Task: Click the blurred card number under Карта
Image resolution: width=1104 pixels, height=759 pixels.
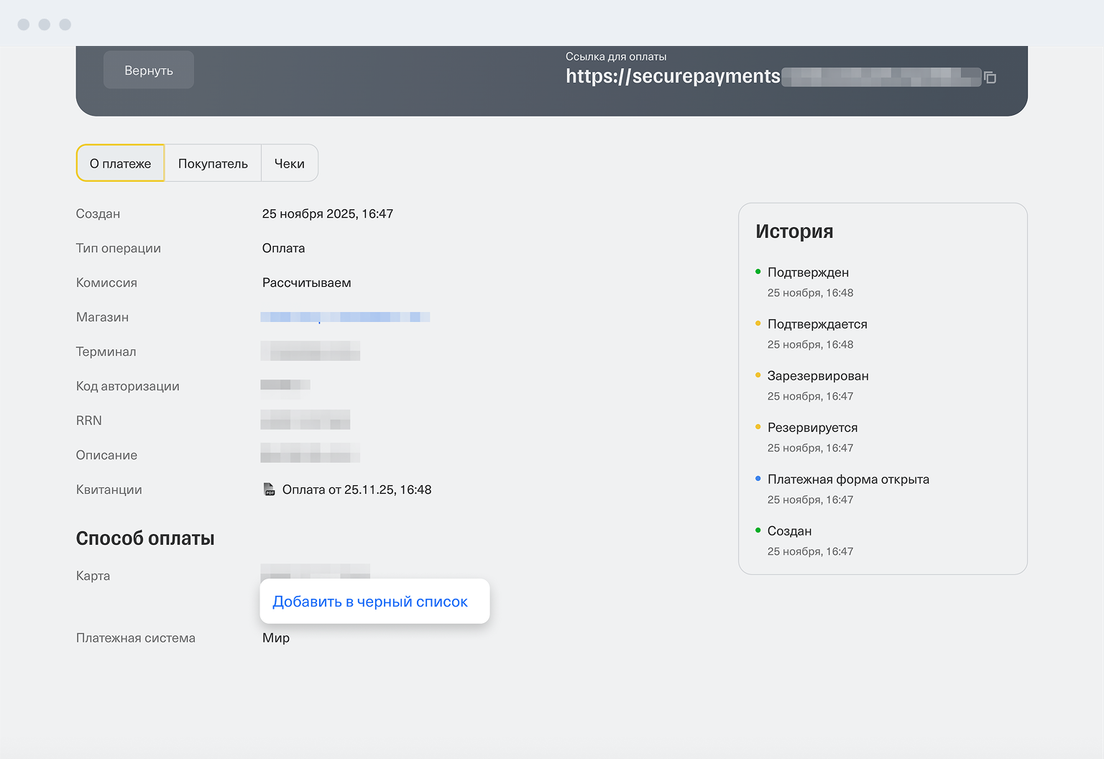Action: (315, 571)
